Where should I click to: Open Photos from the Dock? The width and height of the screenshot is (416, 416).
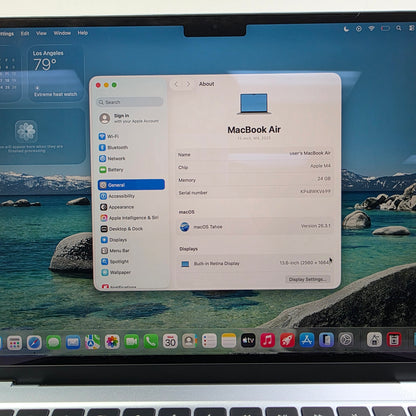pos(112,342)
